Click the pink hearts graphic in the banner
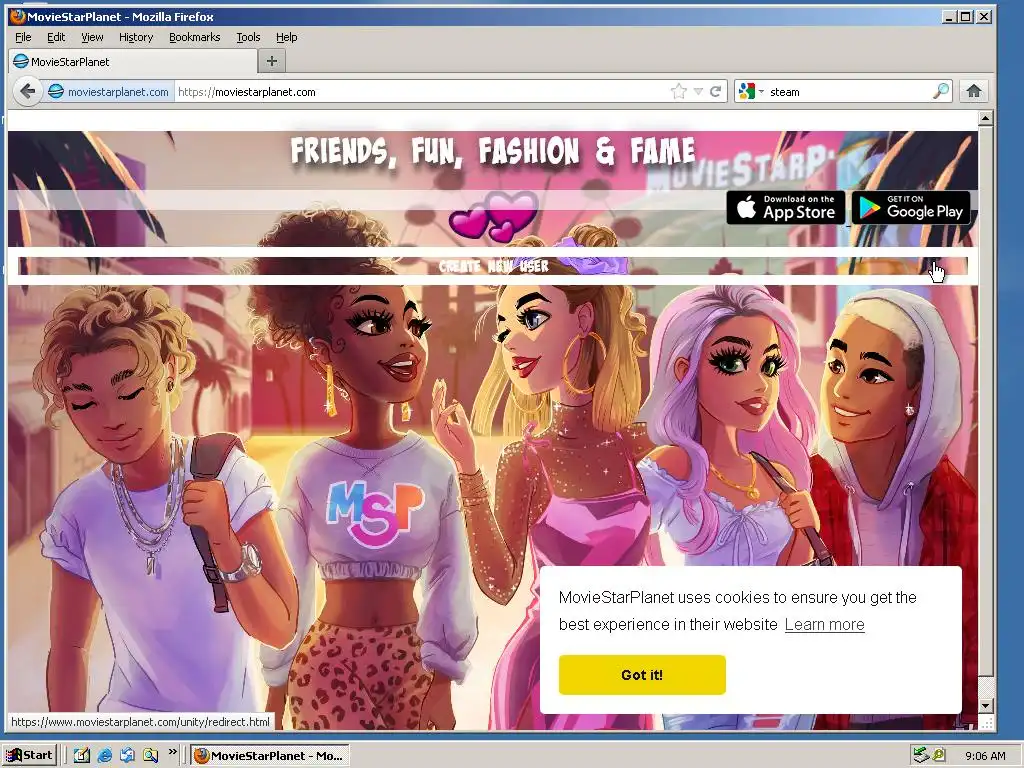Viewport: 1024px width, 768px height. pyautogui.click(x=494, y=216)
